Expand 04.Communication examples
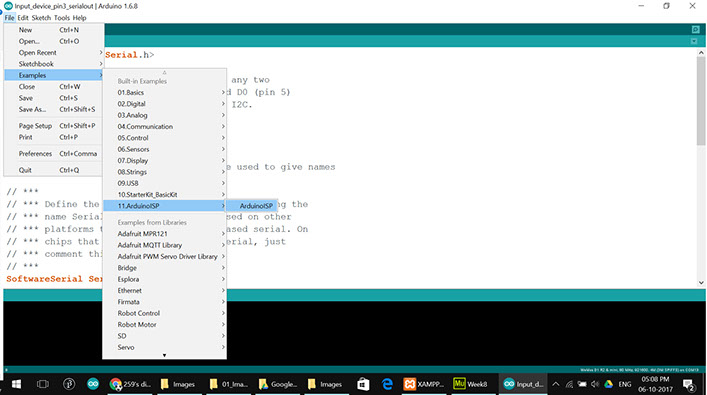Image resolution: width=707 pixels, height=395 pixels. (x=165, y=127)
